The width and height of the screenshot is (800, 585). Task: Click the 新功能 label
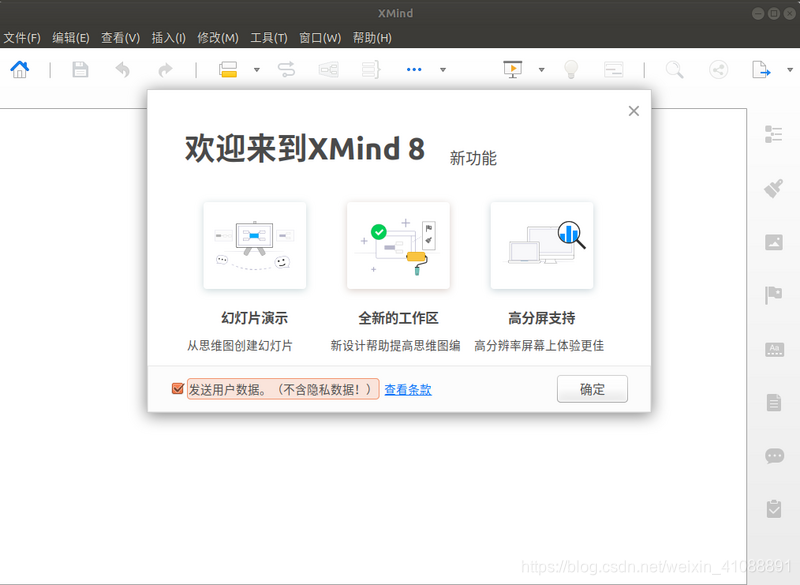click(x=473, y=158)
